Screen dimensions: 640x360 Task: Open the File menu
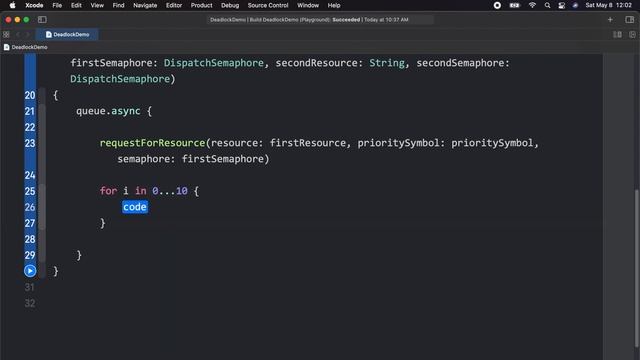[x=57, y=5]
